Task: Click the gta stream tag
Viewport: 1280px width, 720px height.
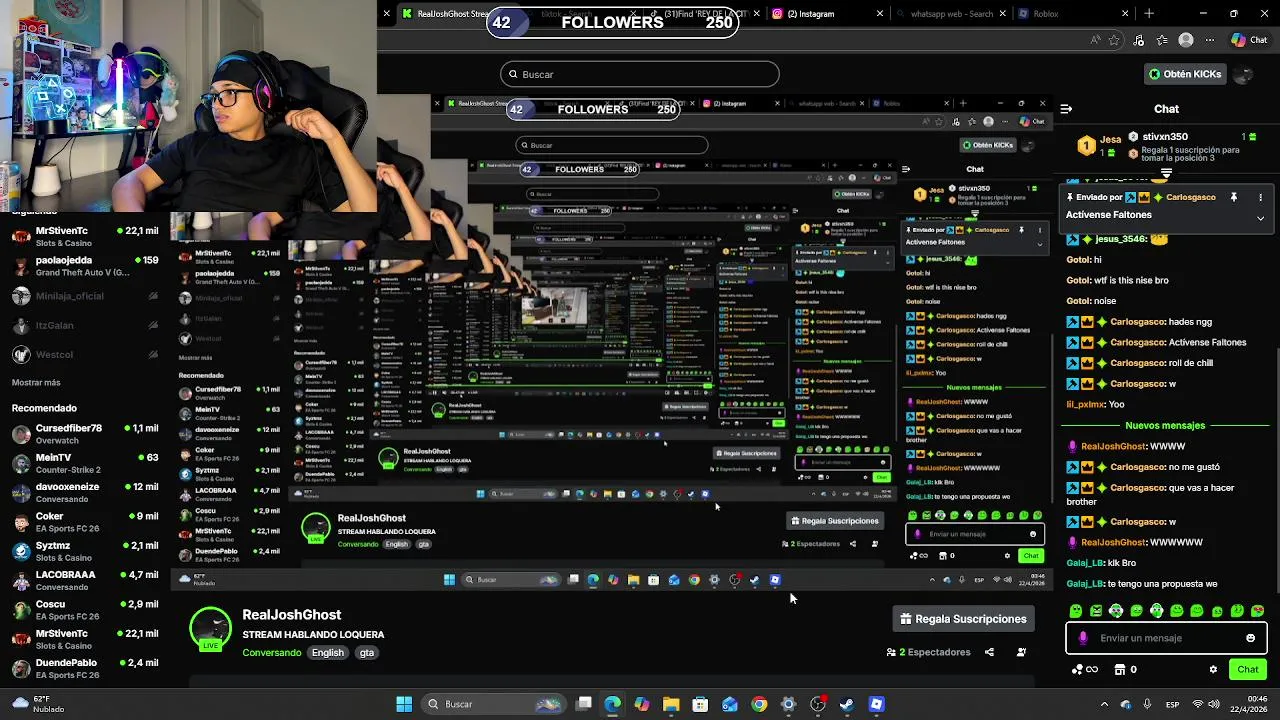Action: point(367,653)
